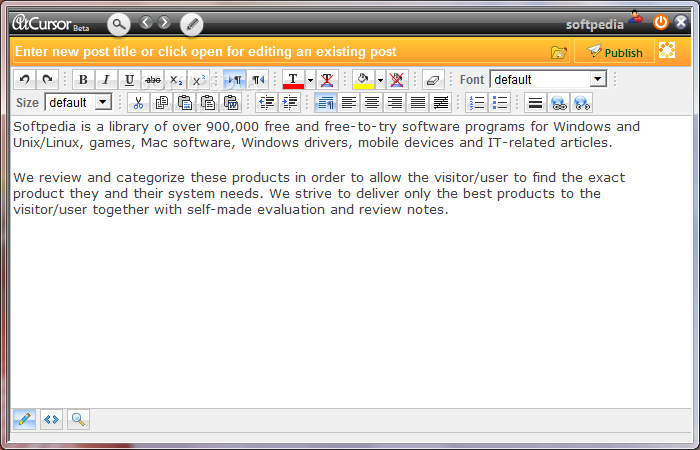Click the orange power logout button
This screenshot has height=450, width=700.
(661, 22)
